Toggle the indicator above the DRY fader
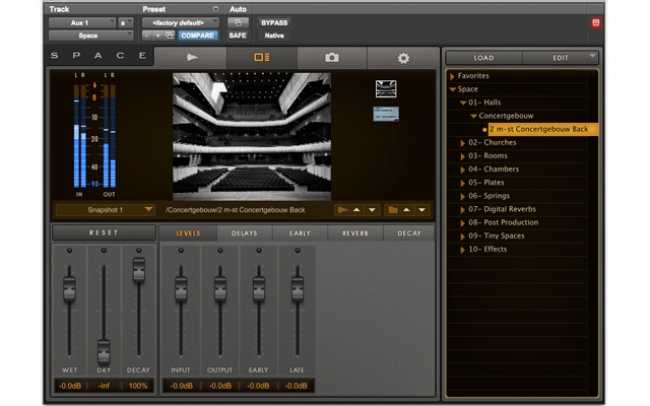Image resolution: width=650 pixels, height=406 pixels. [104, 250]
